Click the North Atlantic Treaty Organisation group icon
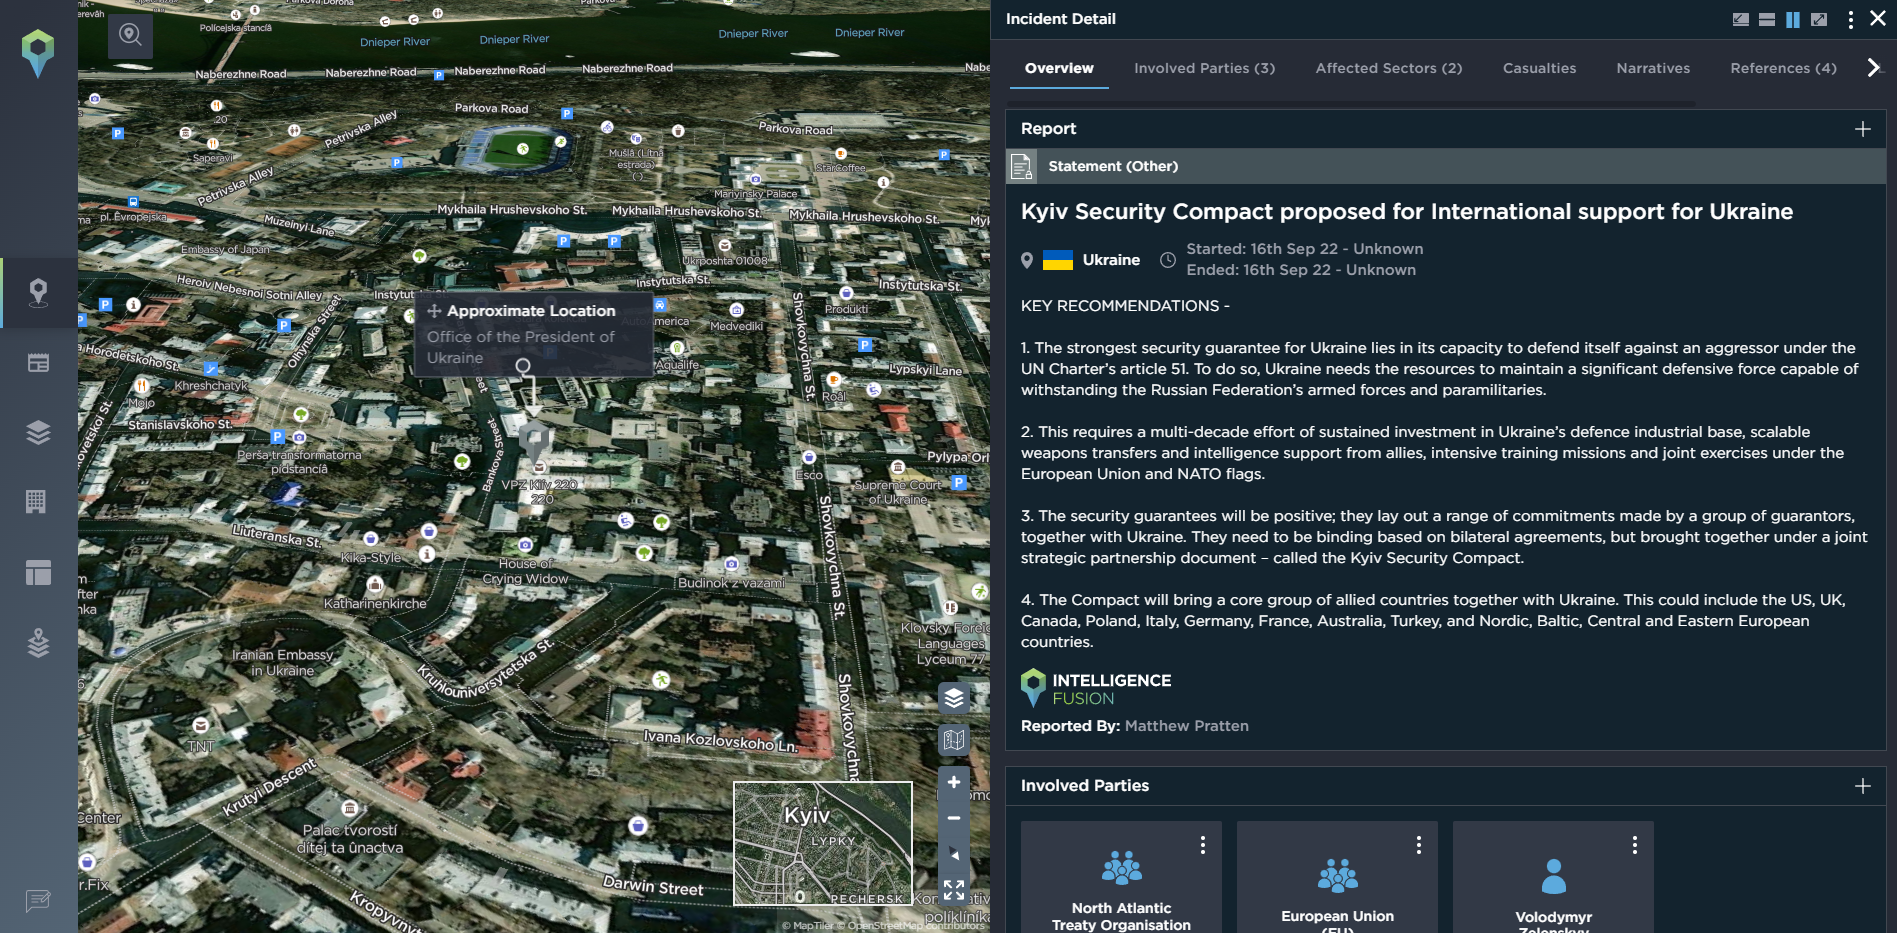The image size is (1897, 933). pos(1121,868)
